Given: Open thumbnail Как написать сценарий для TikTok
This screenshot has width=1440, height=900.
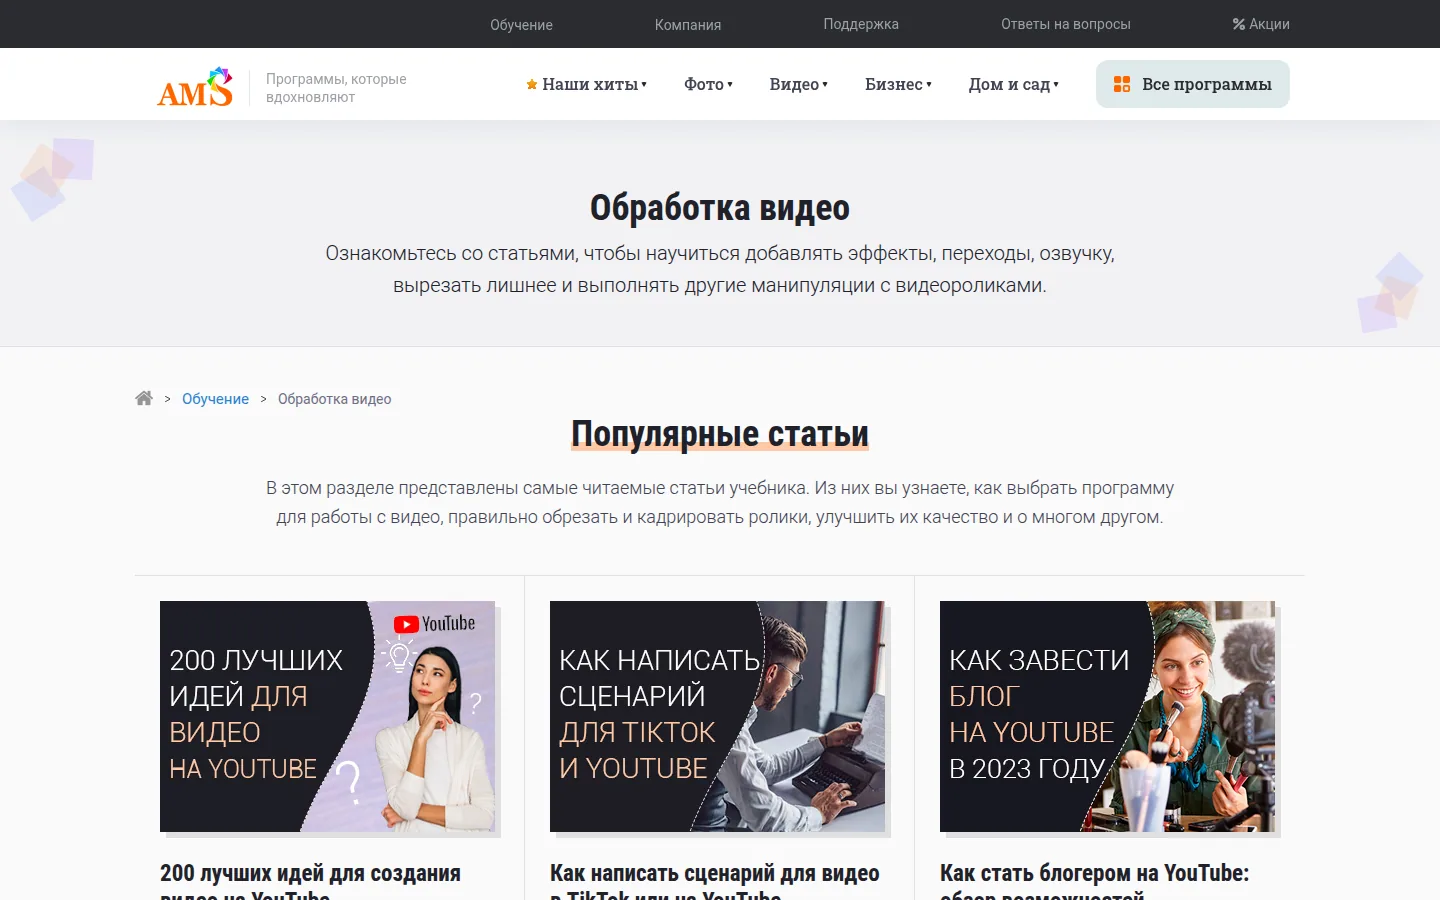Looking at the screenshot, I should 717,716.
